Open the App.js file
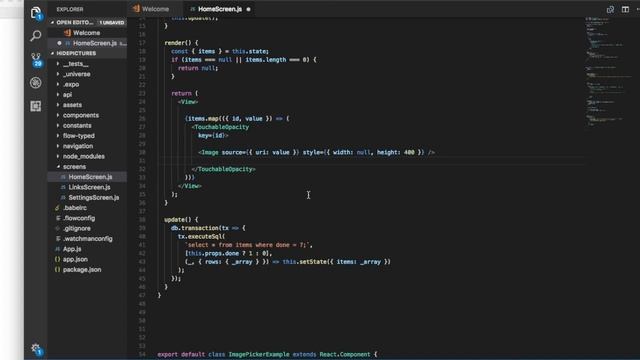 88,249
